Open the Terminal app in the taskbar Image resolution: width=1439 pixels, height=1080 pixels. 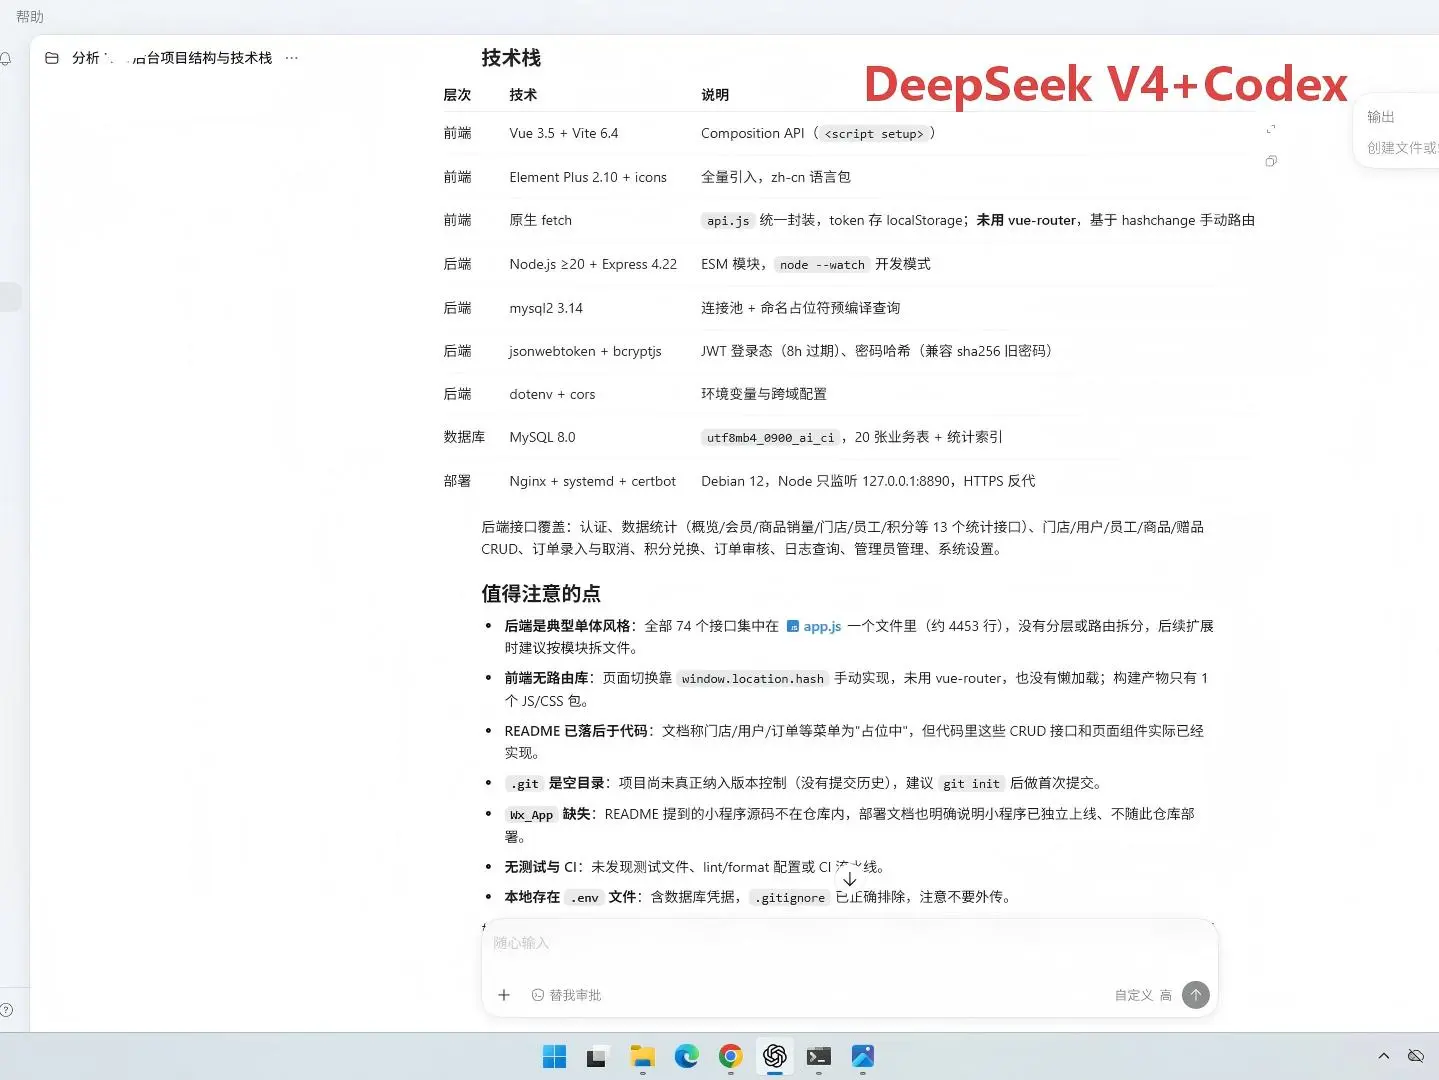point(819,1056)
